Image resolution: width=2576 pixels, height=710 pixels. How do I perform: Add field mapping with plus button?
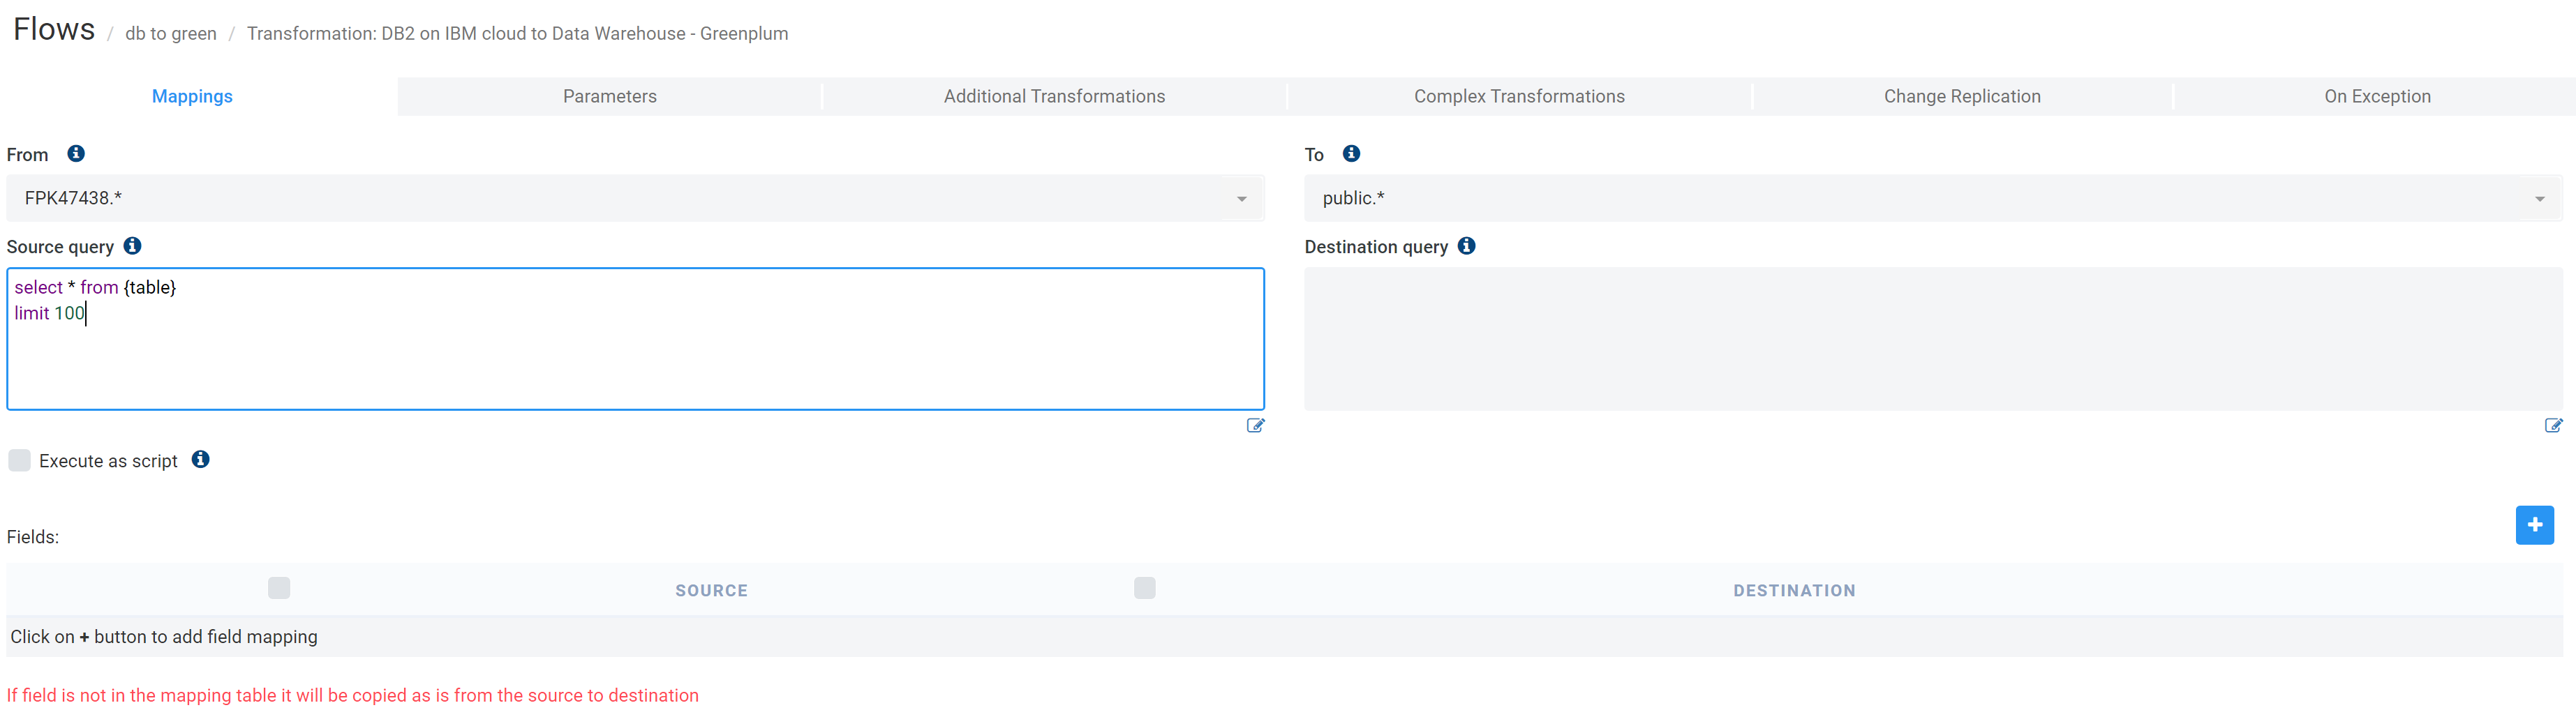click(2534, 525)
